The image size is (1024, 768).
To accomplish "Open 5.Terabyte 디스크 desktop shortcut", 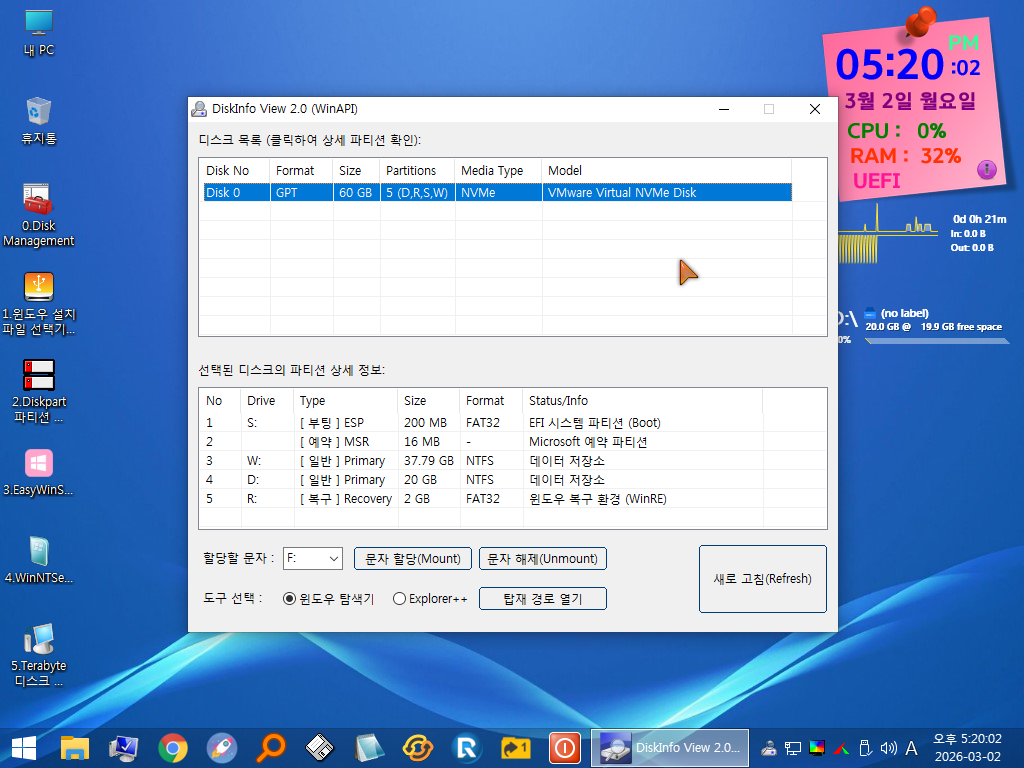I will click(x=39, y=655).
